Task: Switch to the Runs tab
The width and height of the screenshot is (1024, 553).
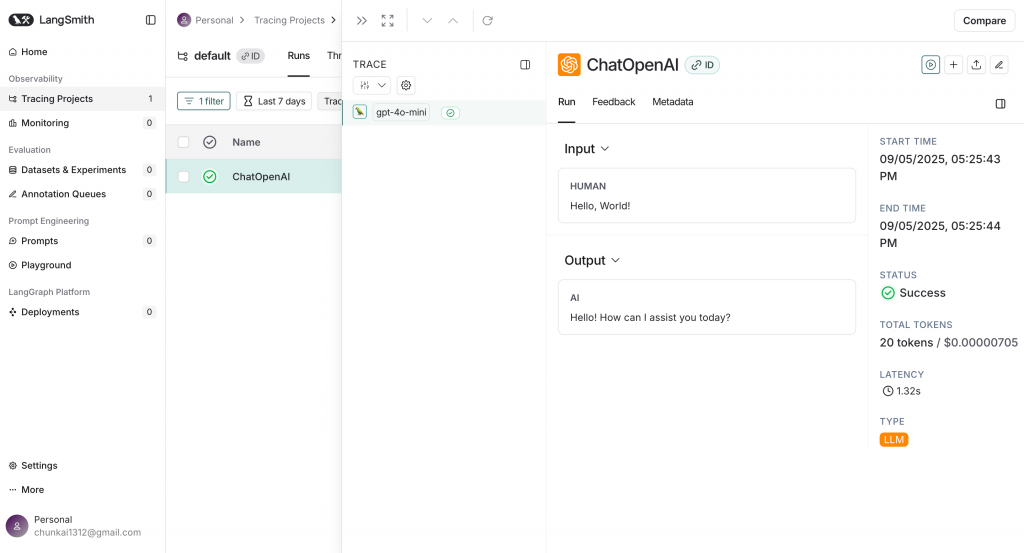Action: tap(298, 56)
